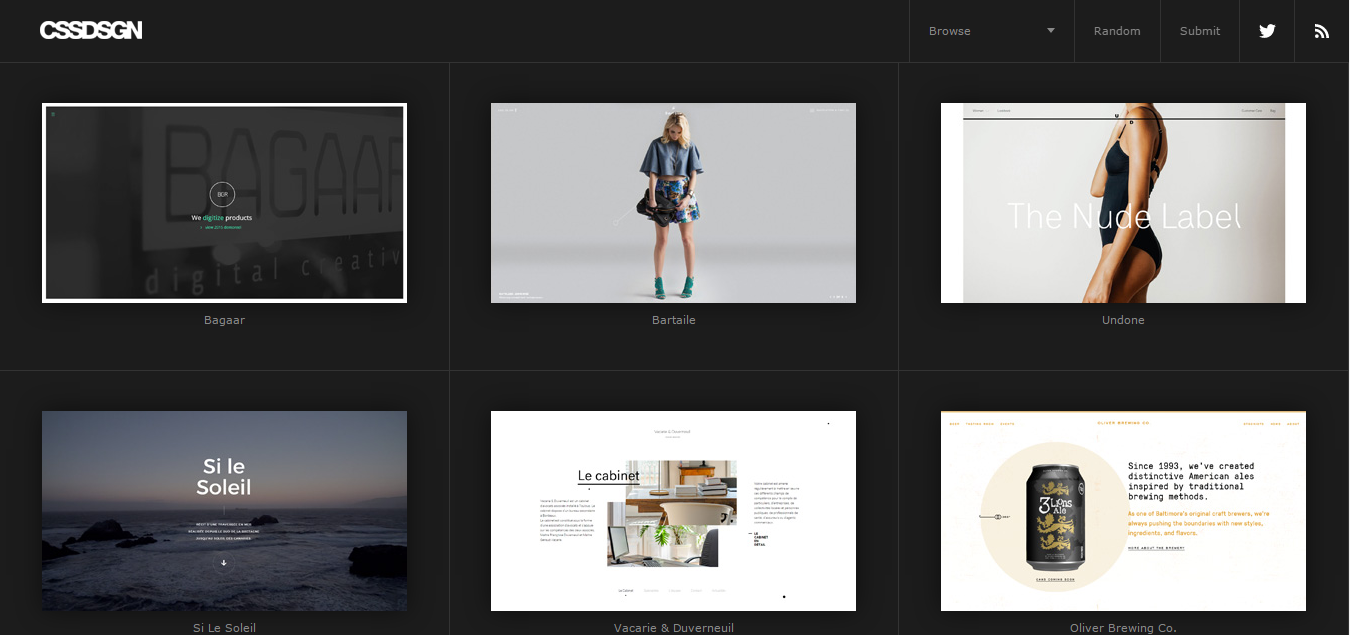Image resolution: width=1350 pixels, height=635 pixels.
Task: Open the Si Le Soleil sunset thumbnail
Action: click(x=224, y=510)
